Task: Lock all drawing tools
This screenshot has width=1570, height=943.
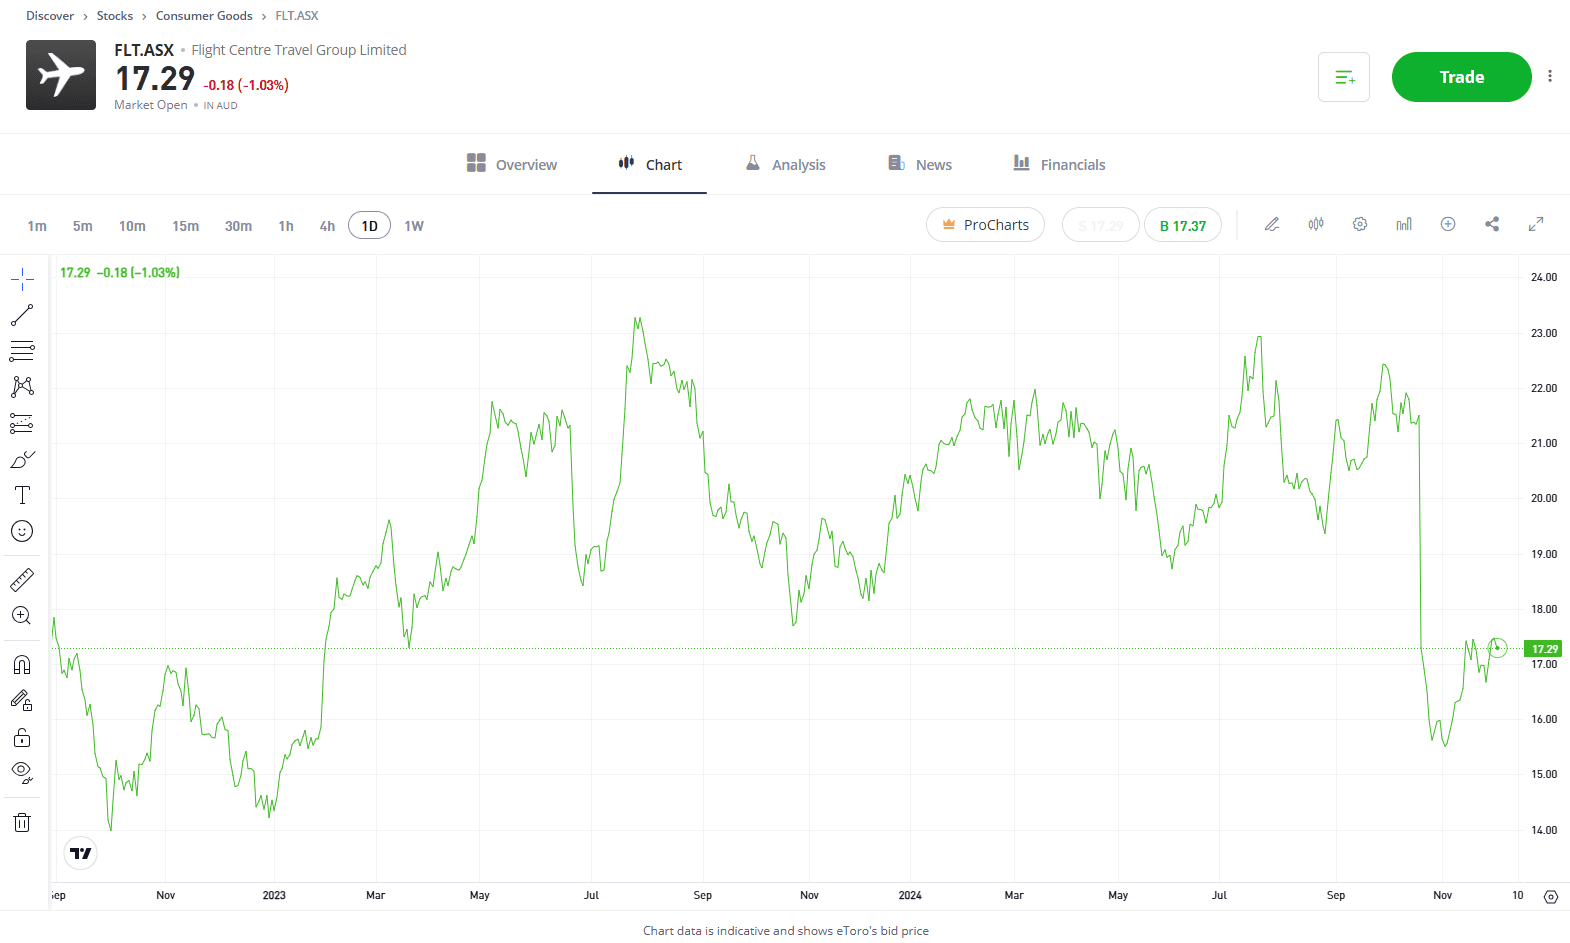Action: 22,737
